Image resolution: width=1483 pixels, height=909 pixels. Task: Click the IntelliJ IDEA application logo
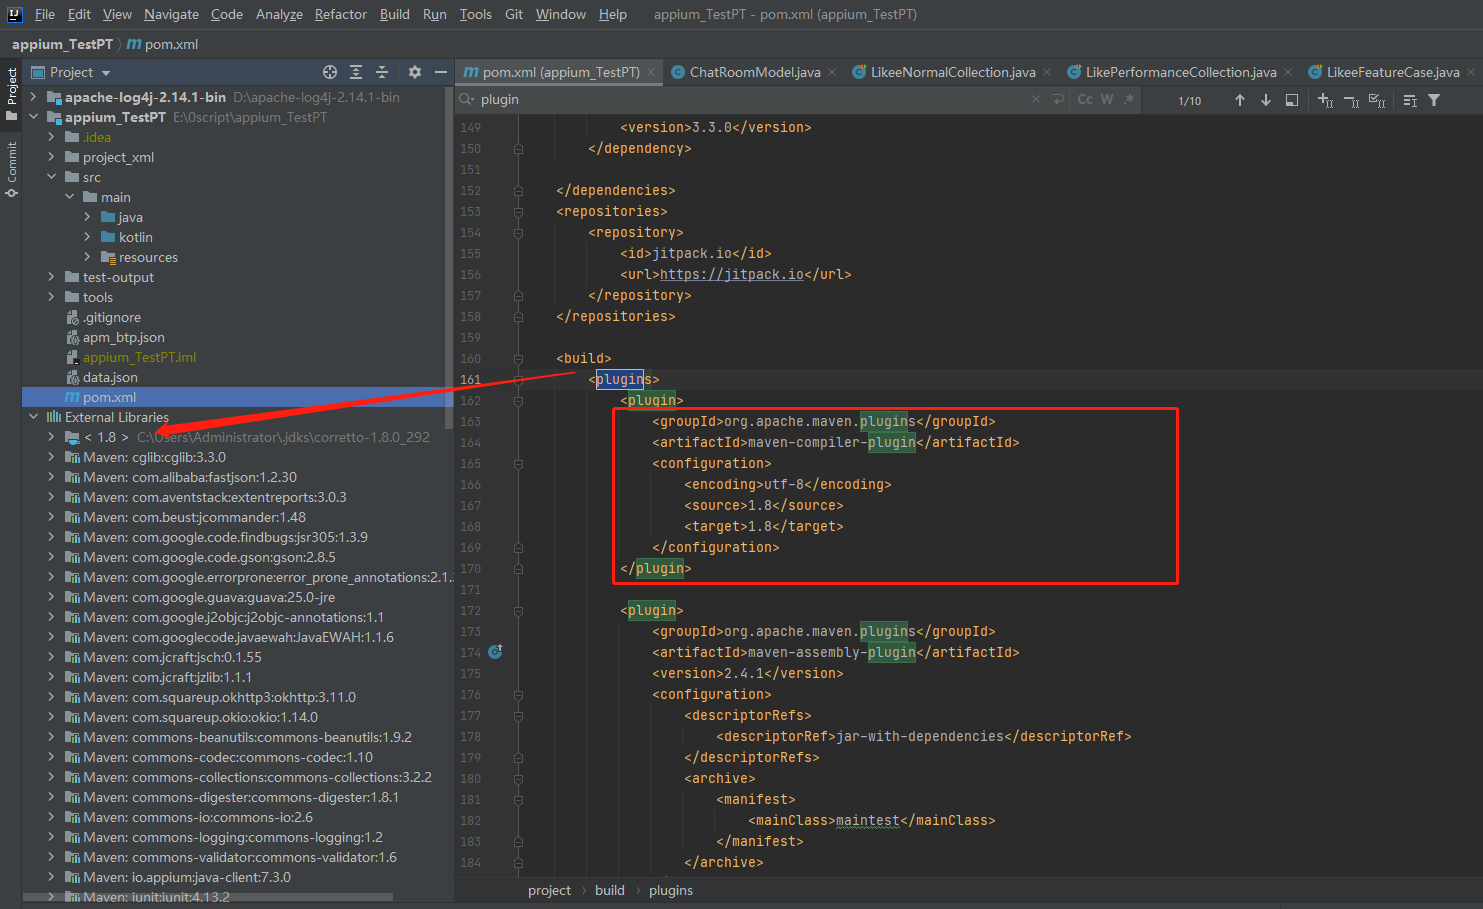[14, 14]
